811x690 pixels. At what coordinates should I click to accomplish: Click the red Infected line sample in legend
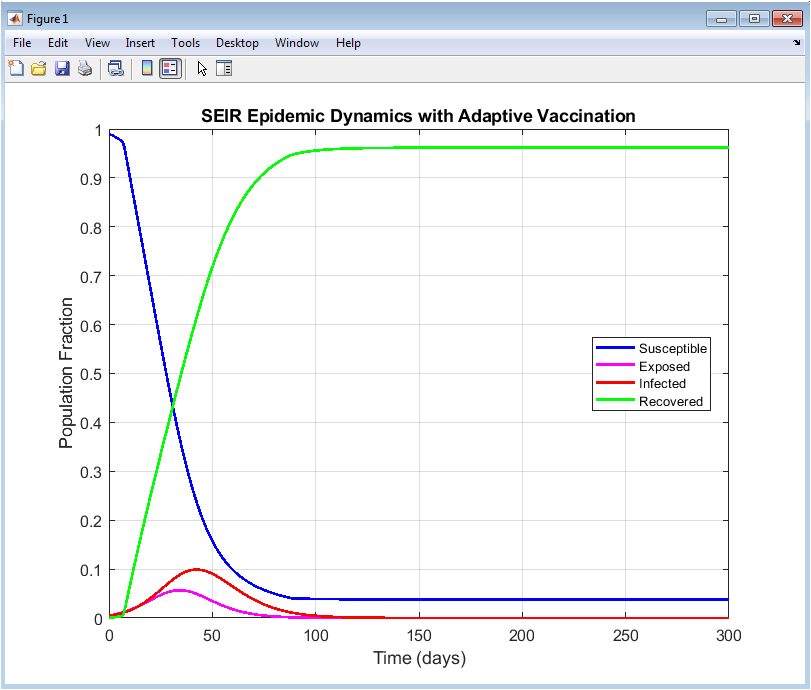pos(615,383)
